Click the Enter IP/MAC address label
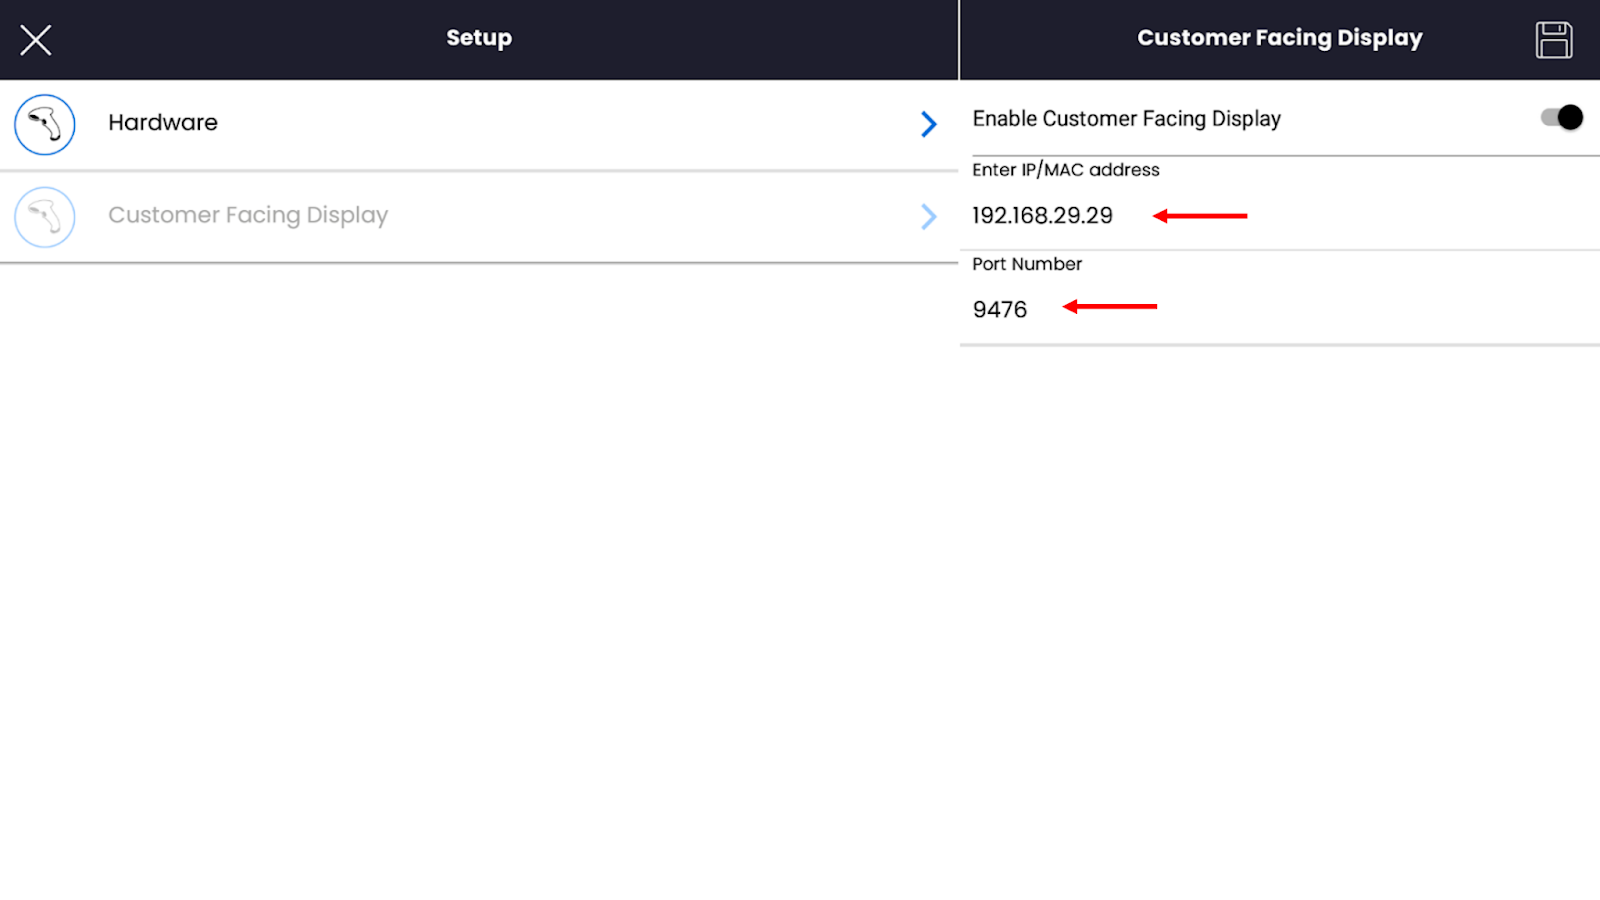1600x900 pixels. [1065, 170]
